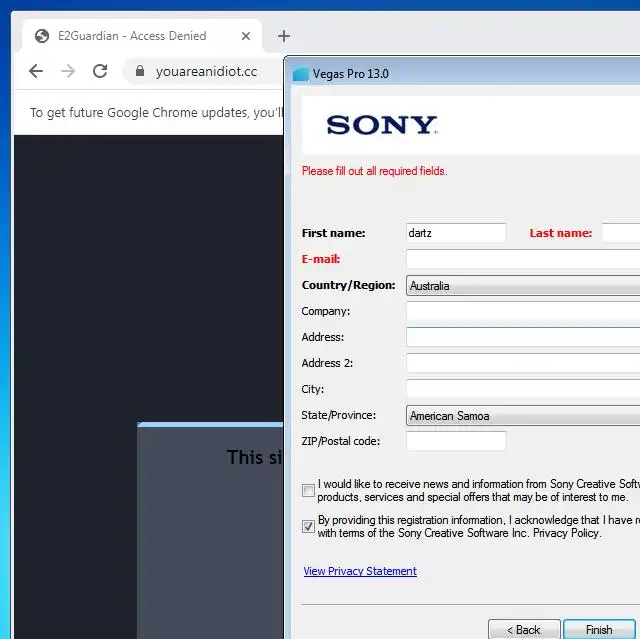This screenshot has height=639, width=640.
Task: Click the Address 2 input field
Action: (x=523, y=363)
